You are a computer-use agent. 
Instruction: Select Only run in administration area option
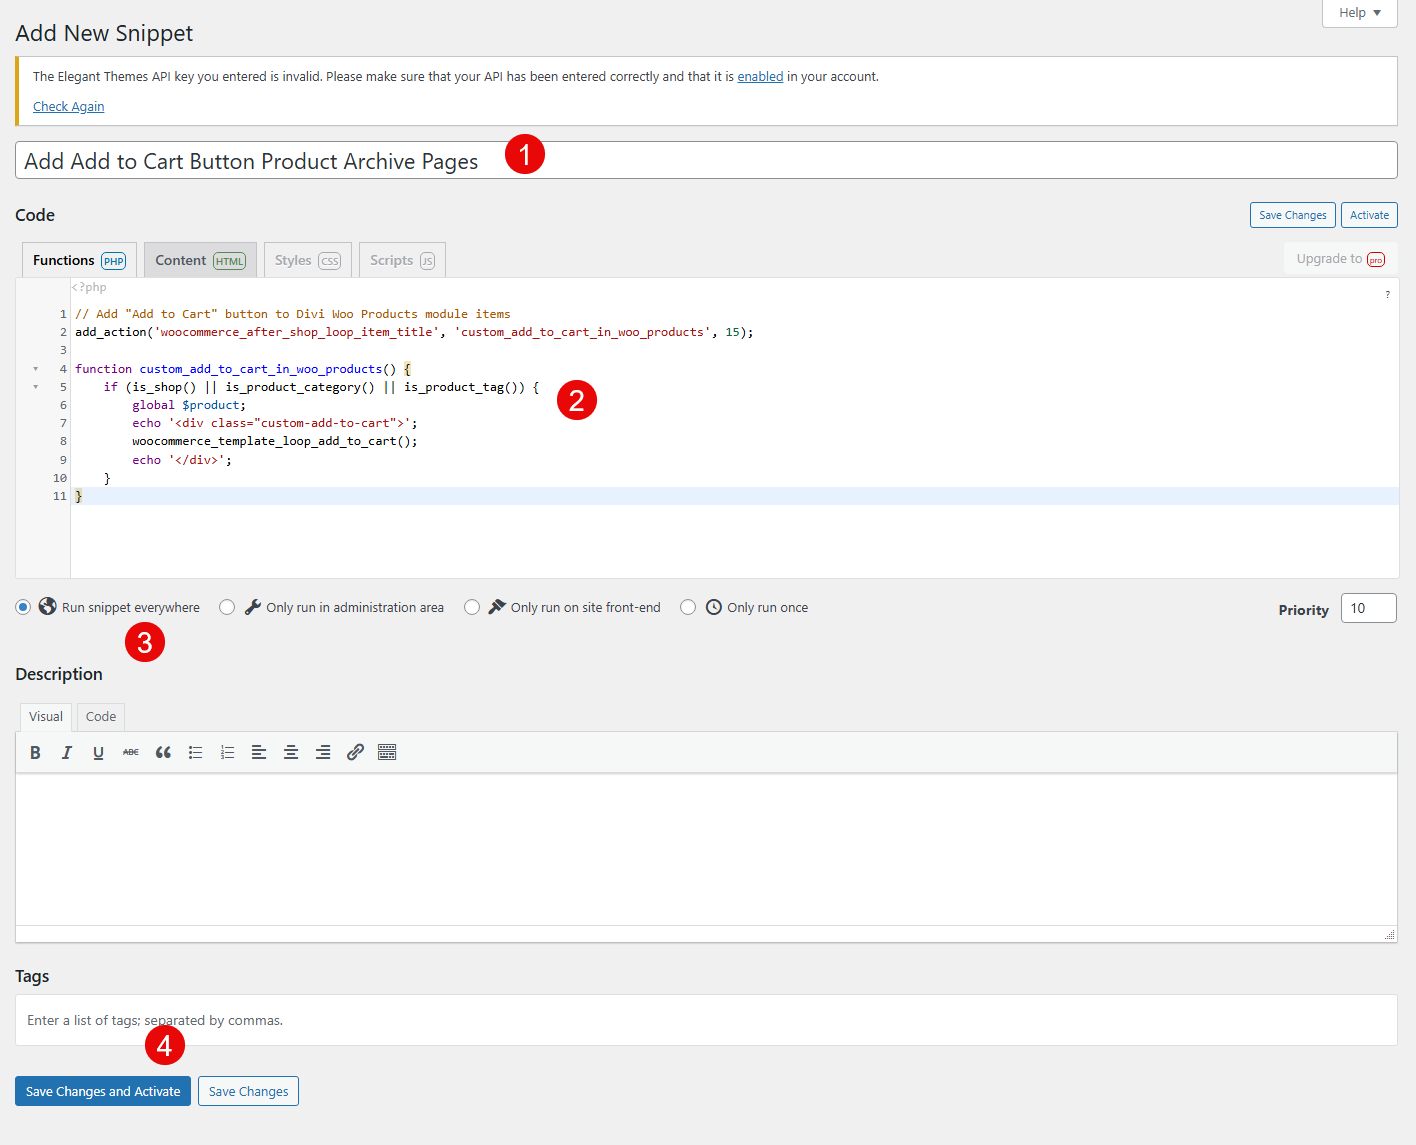coord(227,607)
